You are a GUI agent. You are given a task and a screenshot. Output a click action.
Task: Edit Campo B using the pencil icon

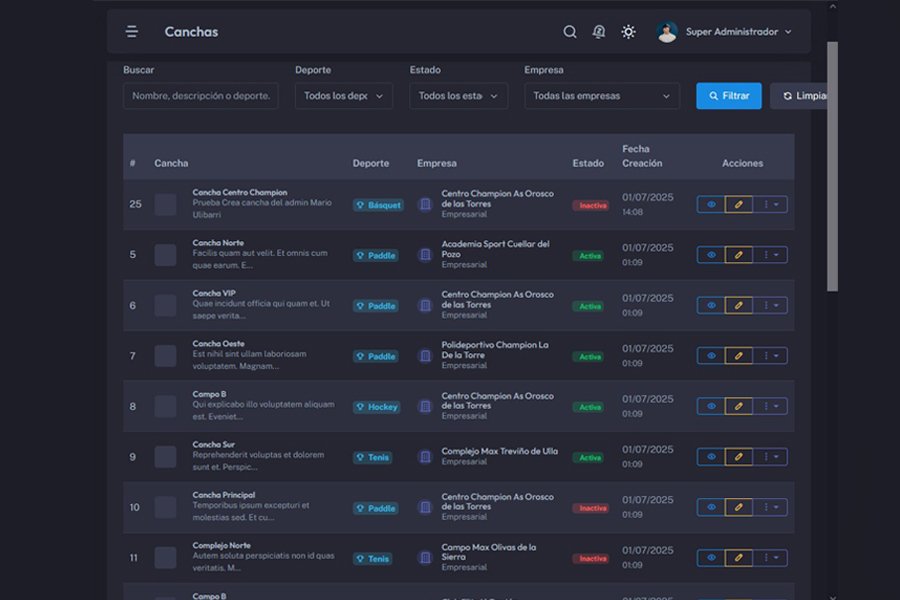pos(738,407)
